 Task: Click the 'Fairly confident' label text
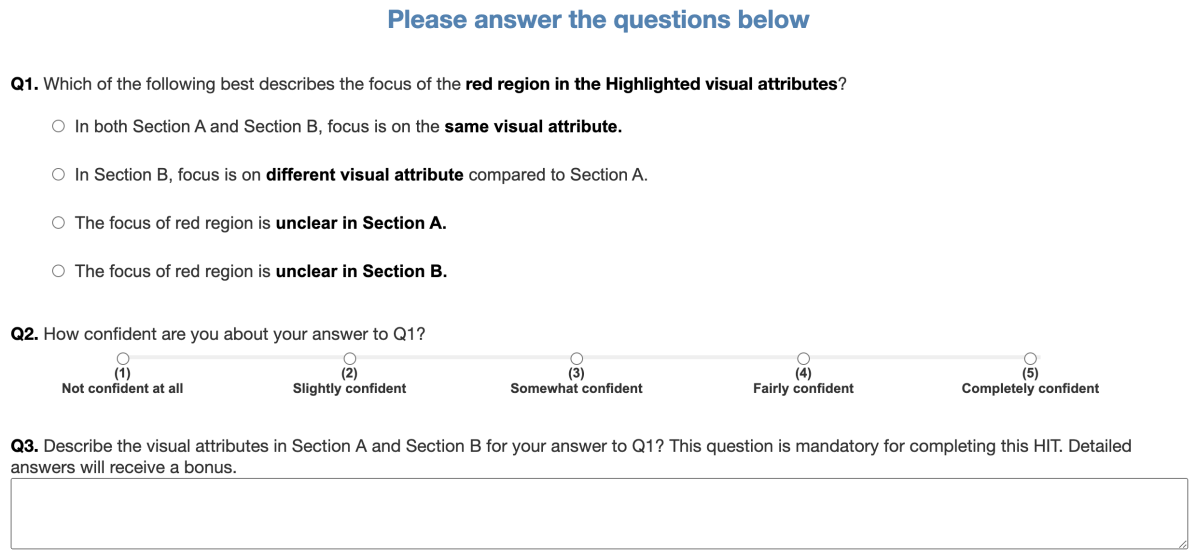[x=803, y=389]
